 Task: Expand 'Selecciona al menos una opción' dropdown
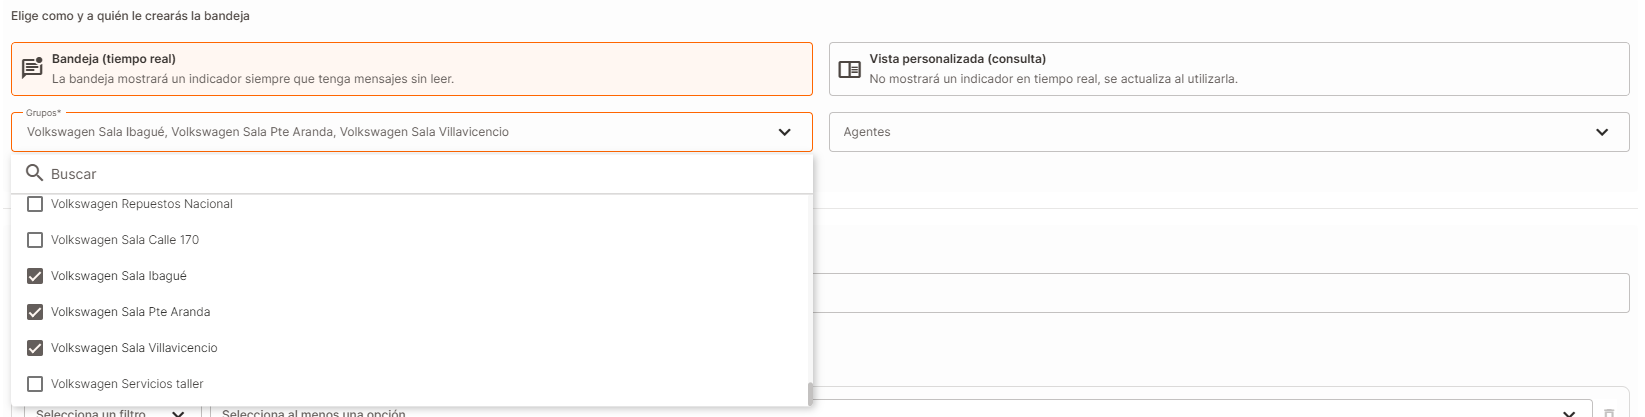coord(900,412)
